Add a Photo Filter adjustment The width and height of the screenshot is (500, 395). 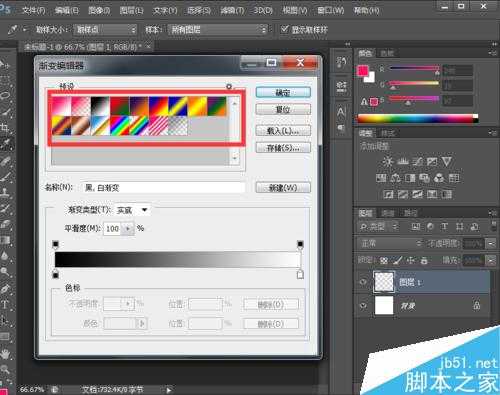pyautogui.click(x=424, y=178)
